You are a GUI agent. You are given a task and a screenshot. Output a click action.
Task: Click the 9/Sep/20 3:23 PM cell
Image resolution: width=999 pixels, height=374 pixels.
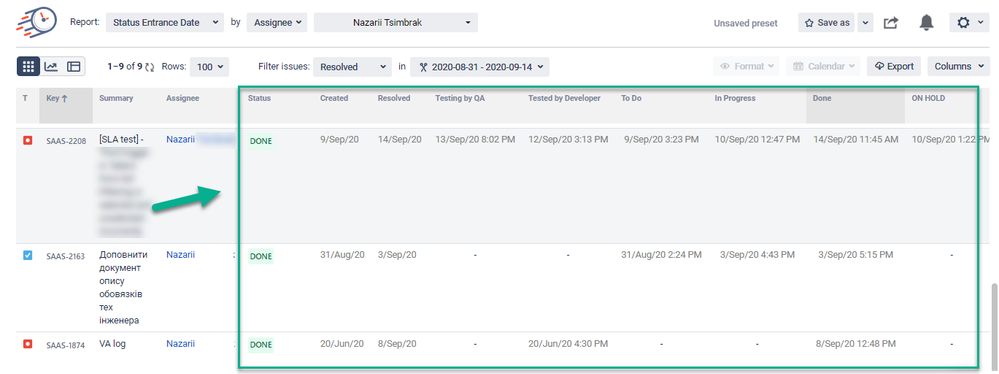660,139
